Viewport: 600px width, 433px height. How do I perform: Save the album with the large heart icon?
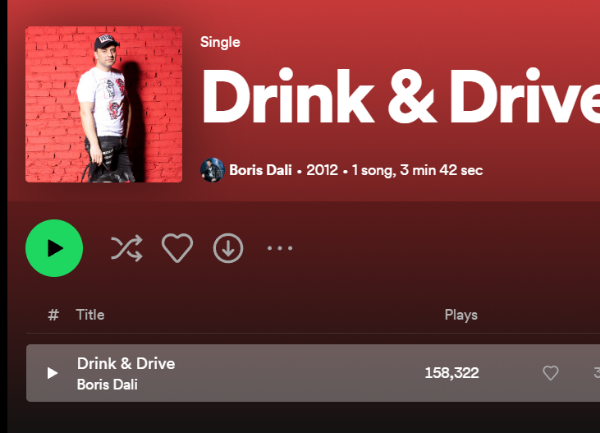[177, 248]
